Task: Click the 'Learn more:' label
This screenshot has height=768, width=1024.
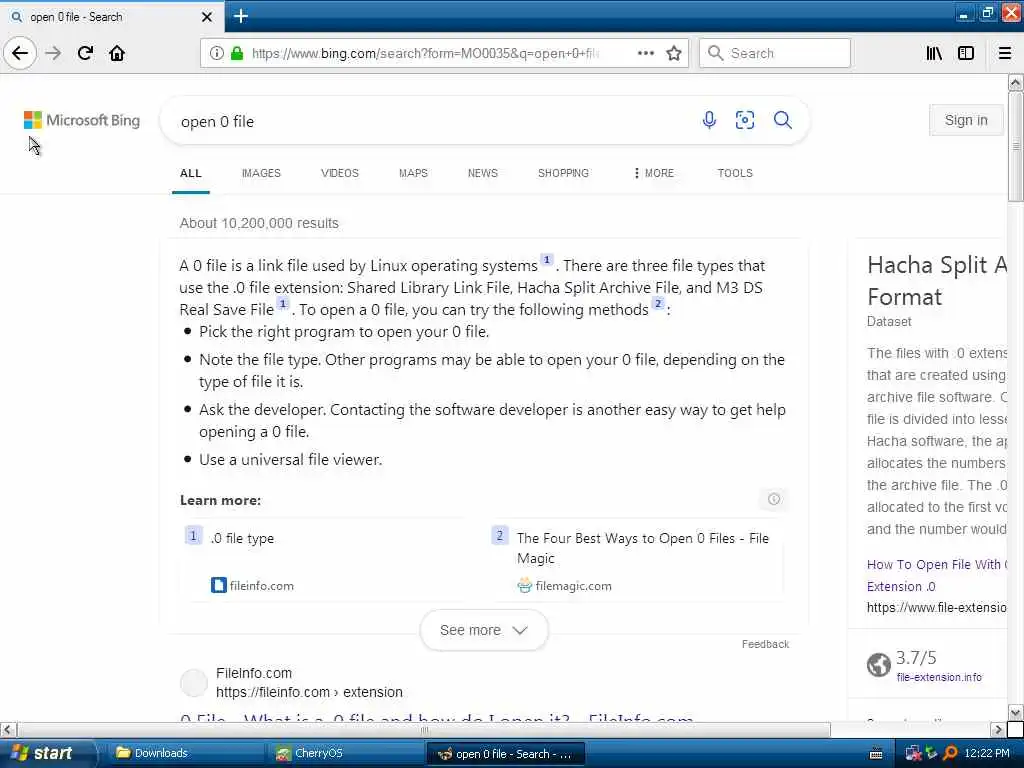Action: pyautogui.click(x=221, y=500)
